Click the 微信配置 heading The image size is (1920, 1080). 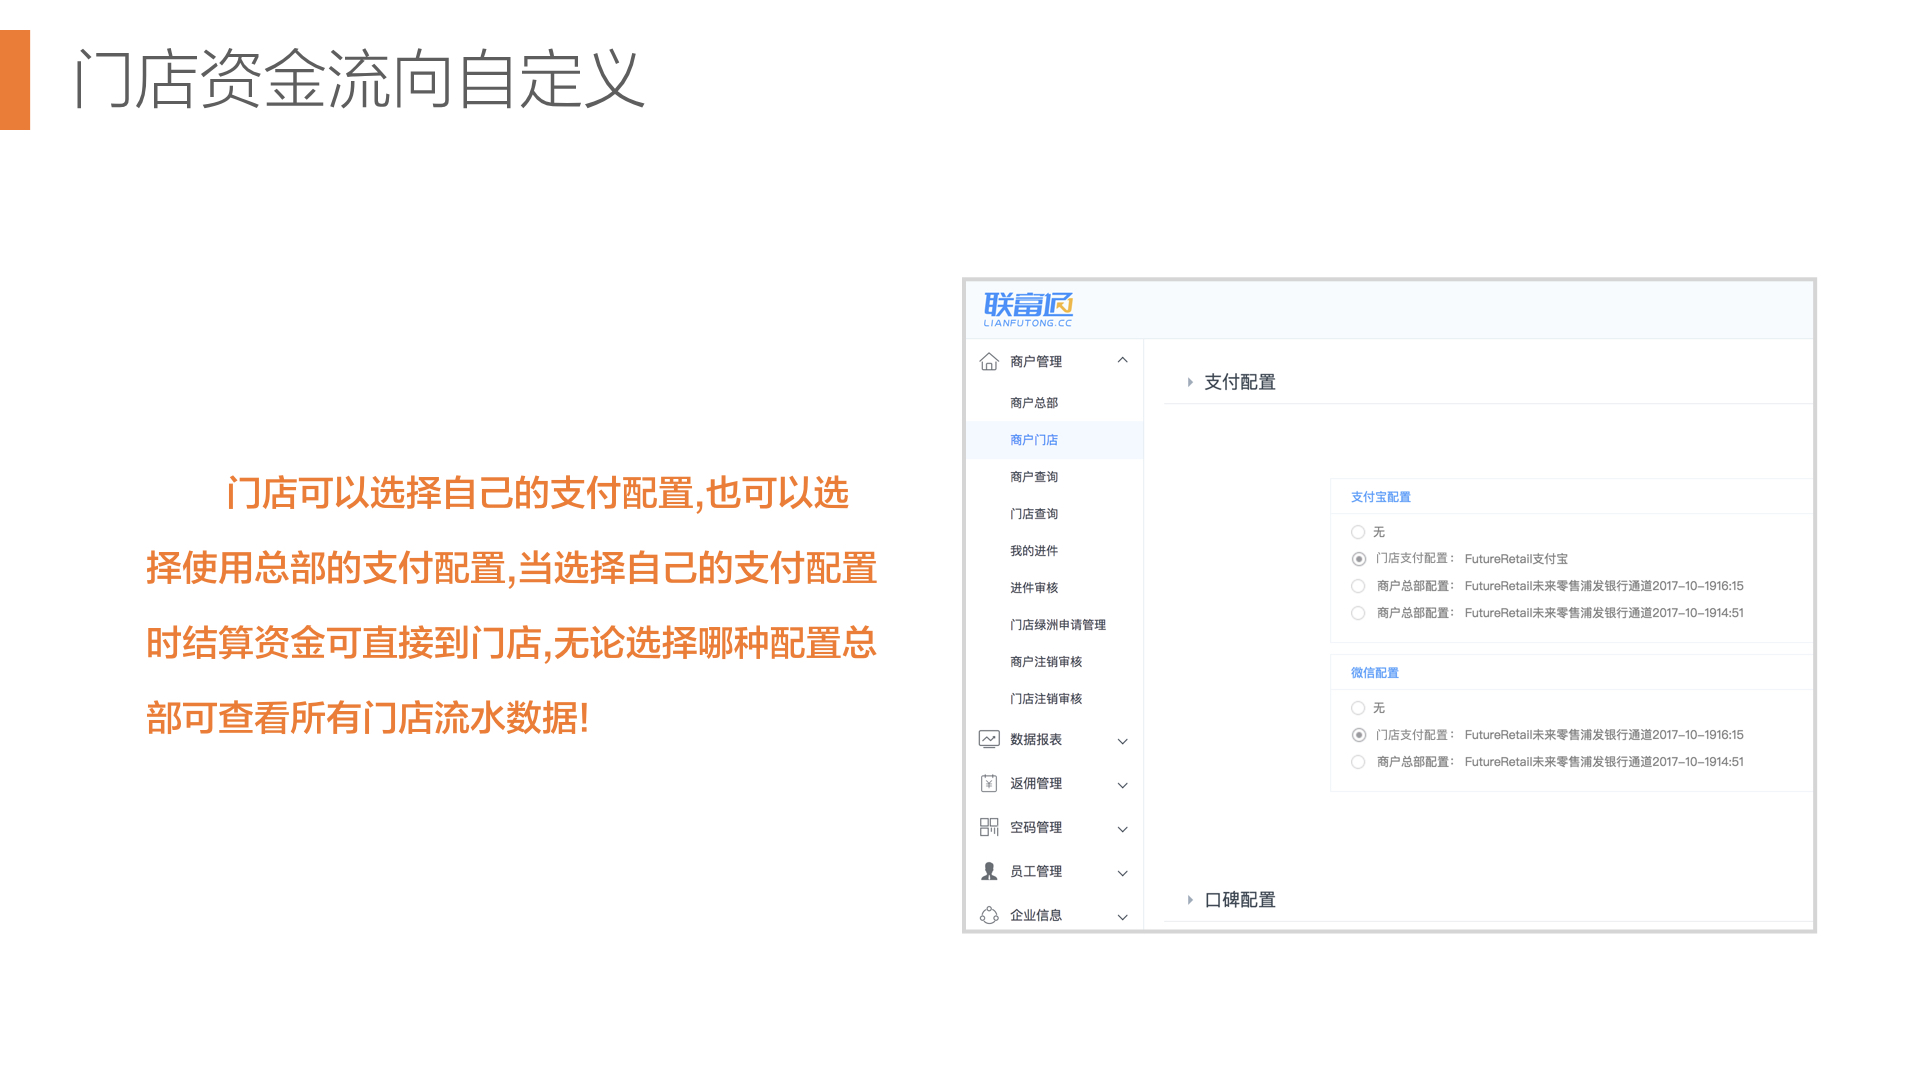pos(1375,673)
